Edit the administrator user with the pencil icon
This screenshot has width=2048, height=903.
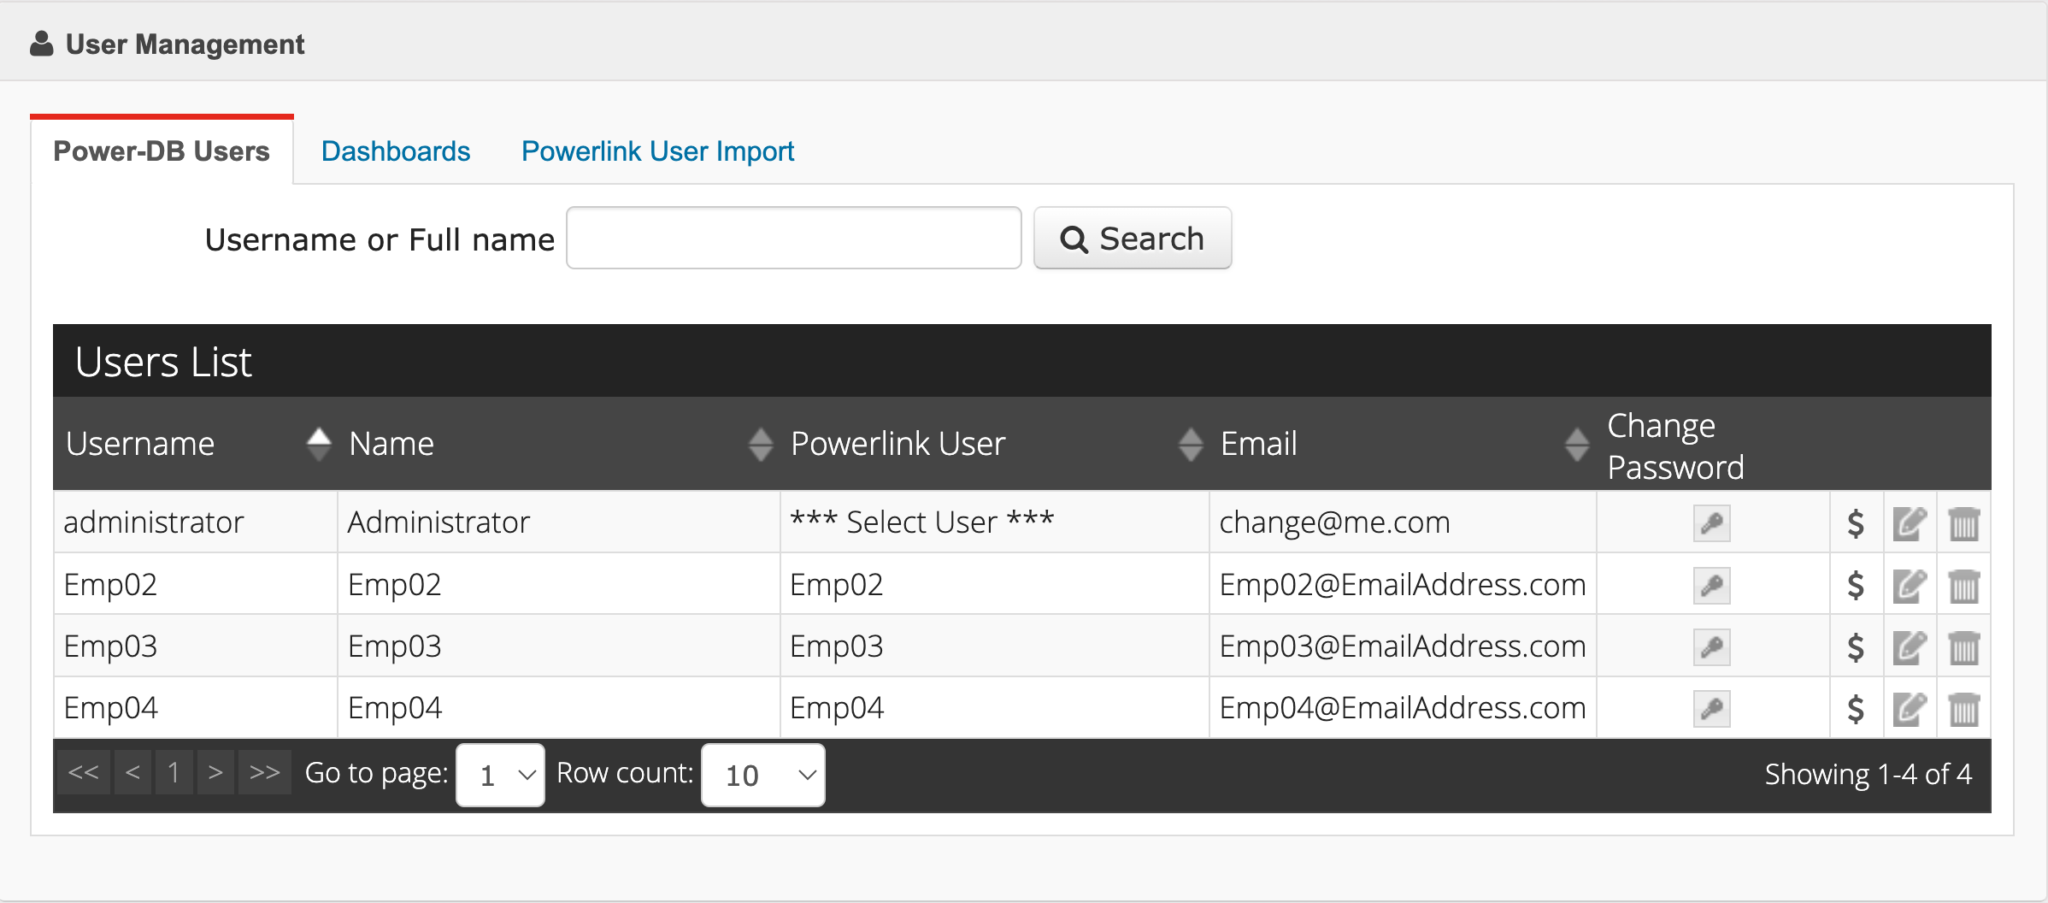(x=1909, y=523)
